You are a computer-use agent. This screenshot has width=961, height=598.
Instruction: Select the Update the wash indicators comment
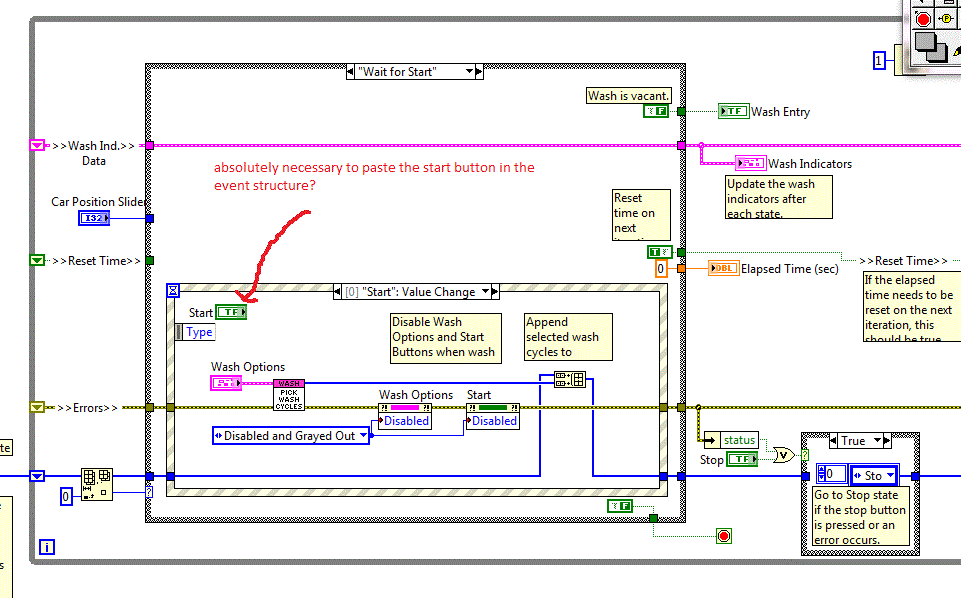click(779, 197)
